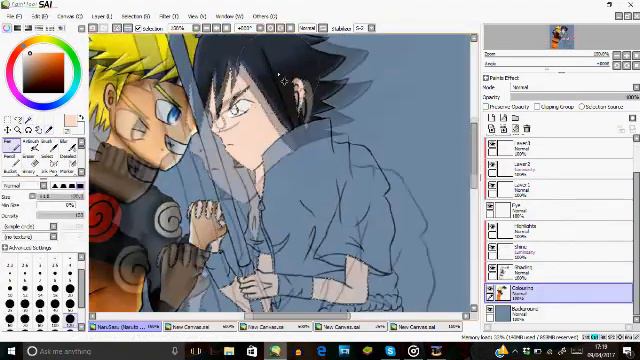Select the Pencil tool
This screenshot has height=360, width=640.
coord(11,160)
